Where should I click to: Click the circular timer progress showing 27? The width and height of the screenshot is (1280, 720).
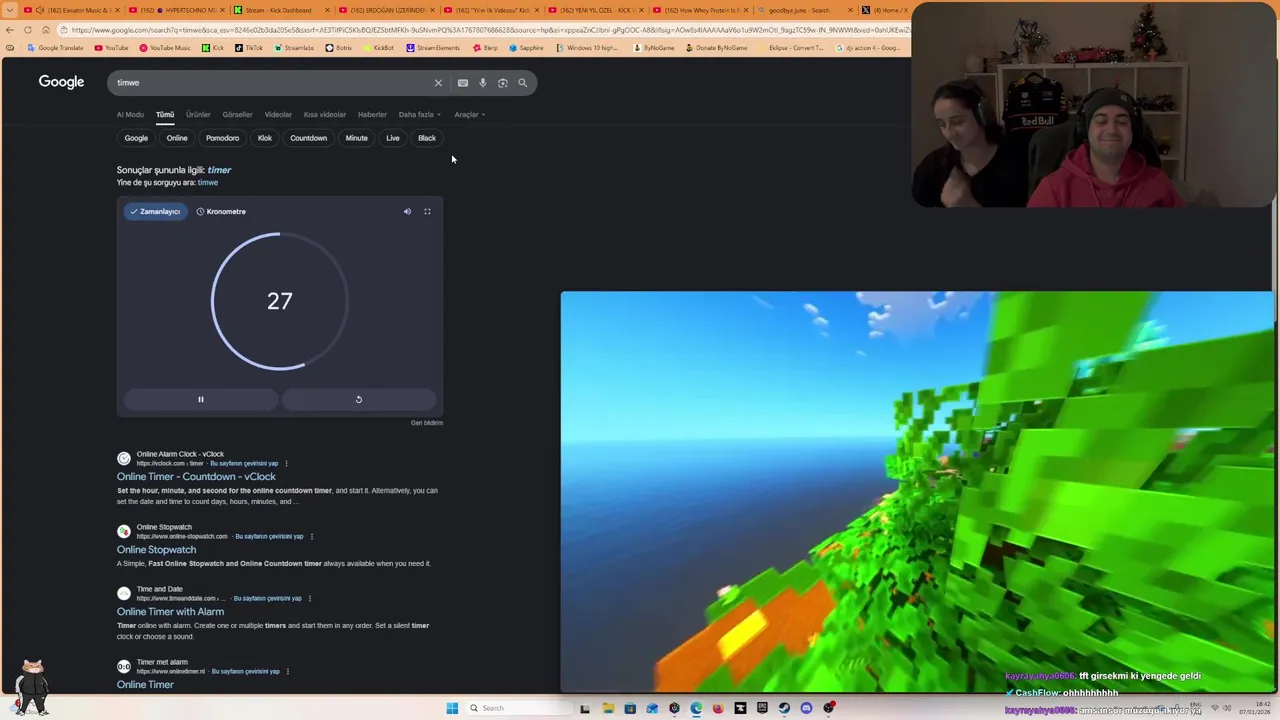pos(279,301)
